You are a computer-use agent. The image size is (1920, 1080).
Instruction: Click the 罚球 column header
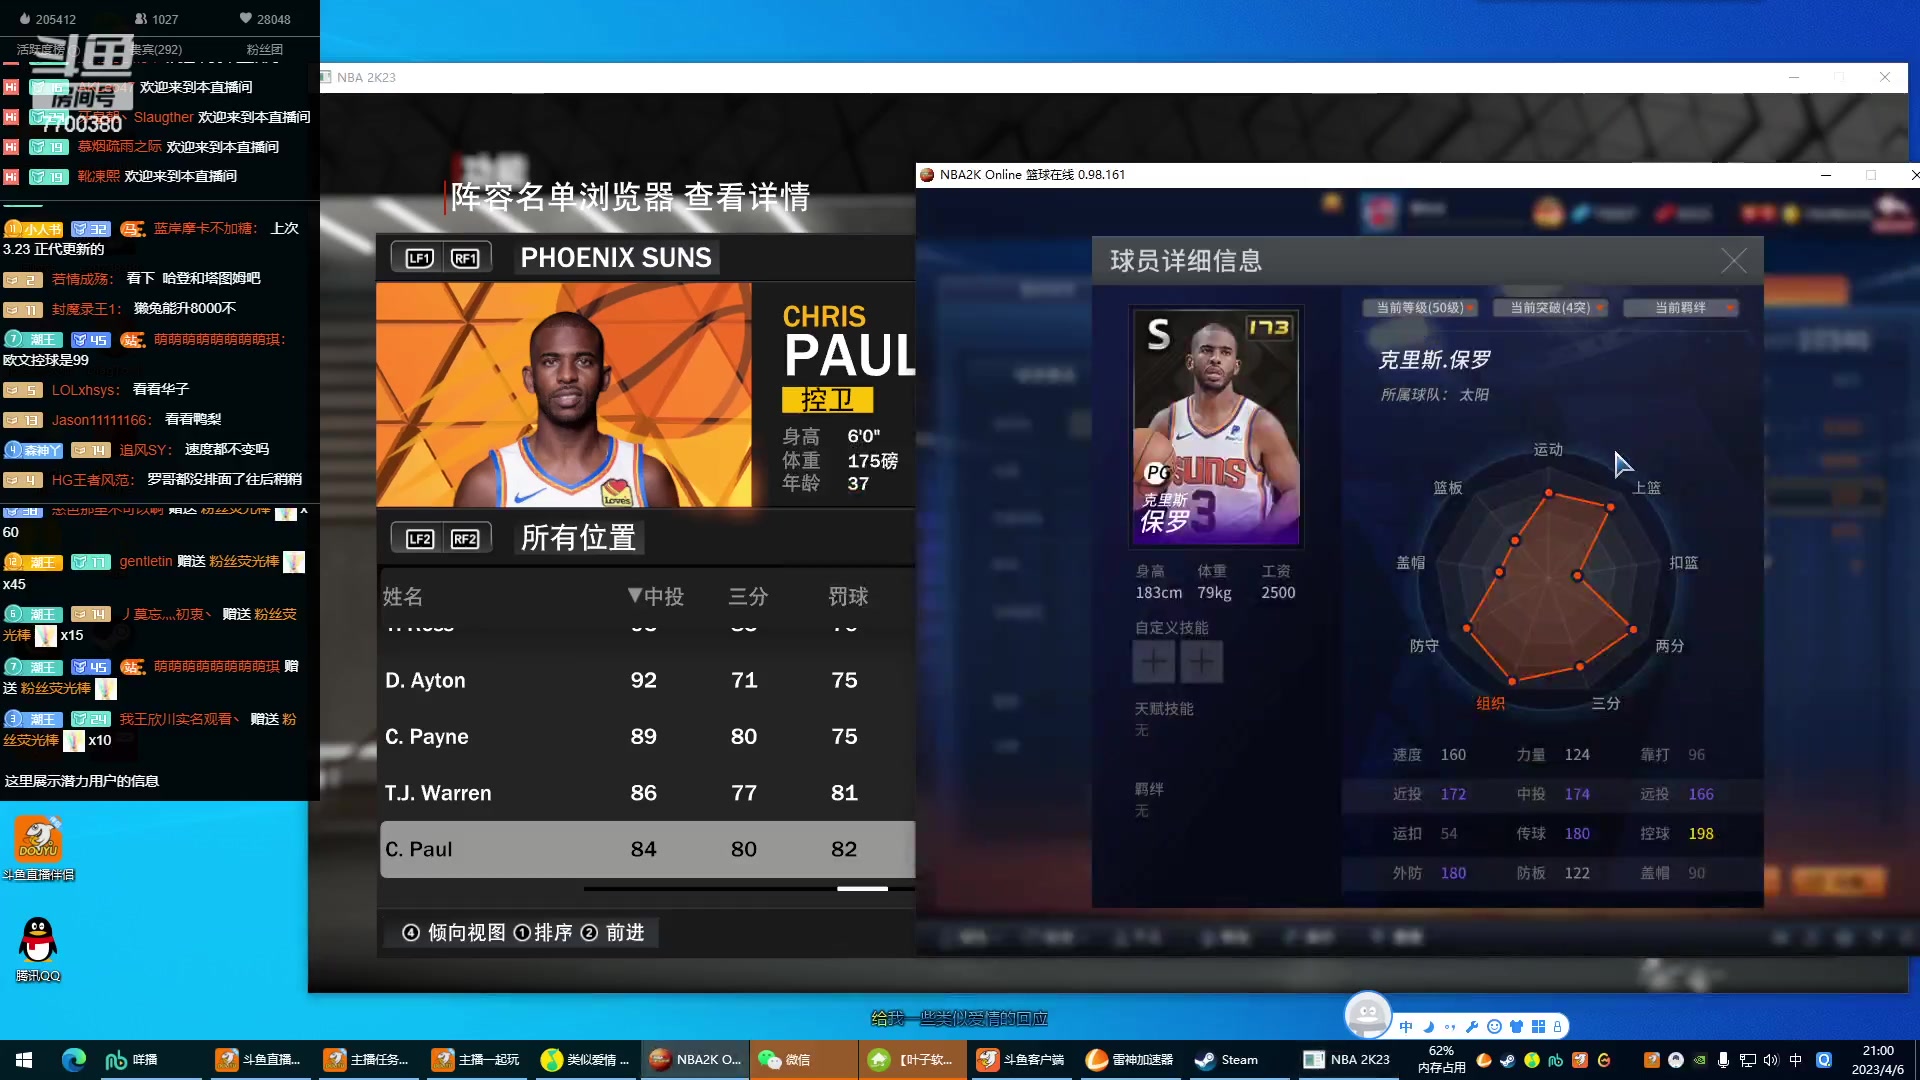[x=848, y=597]
